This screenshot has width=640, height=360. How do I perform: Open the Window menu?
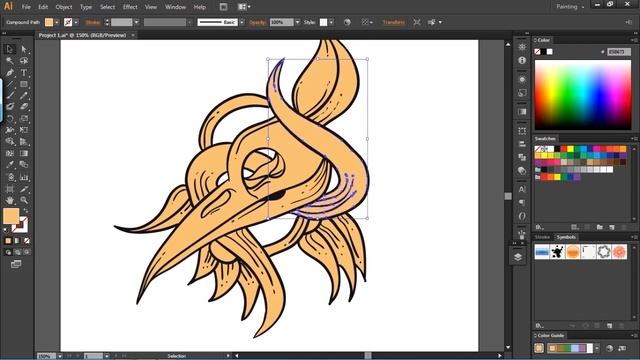(x=175, y=7)
